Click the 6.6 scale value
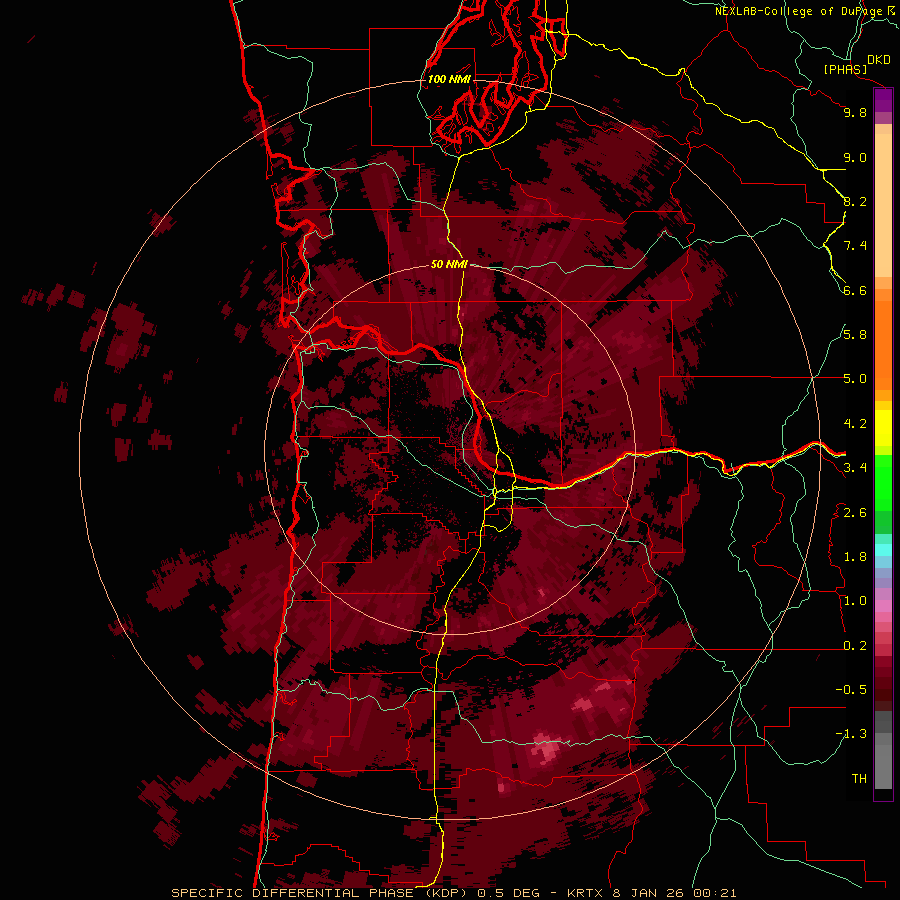 coord(855,290)
